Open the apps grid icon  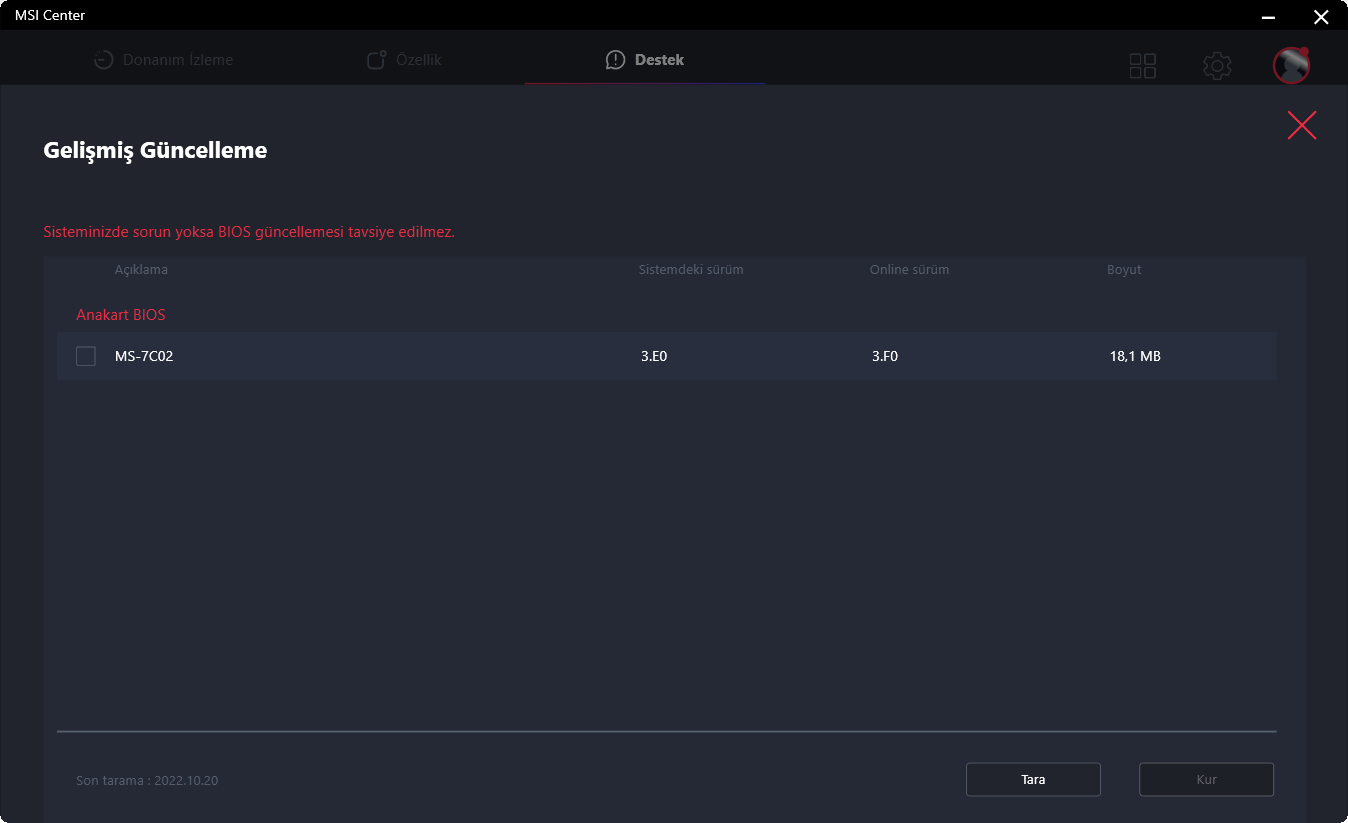(x=1142, y=66)
